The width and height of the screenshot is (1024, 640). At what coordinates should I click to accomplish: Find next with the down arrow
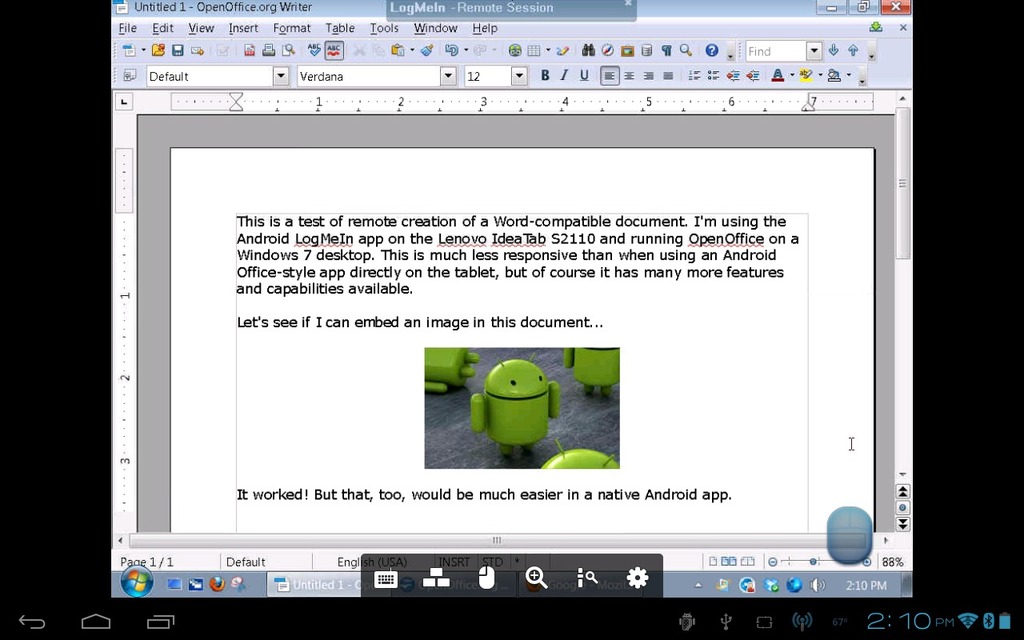pos(833,50)
